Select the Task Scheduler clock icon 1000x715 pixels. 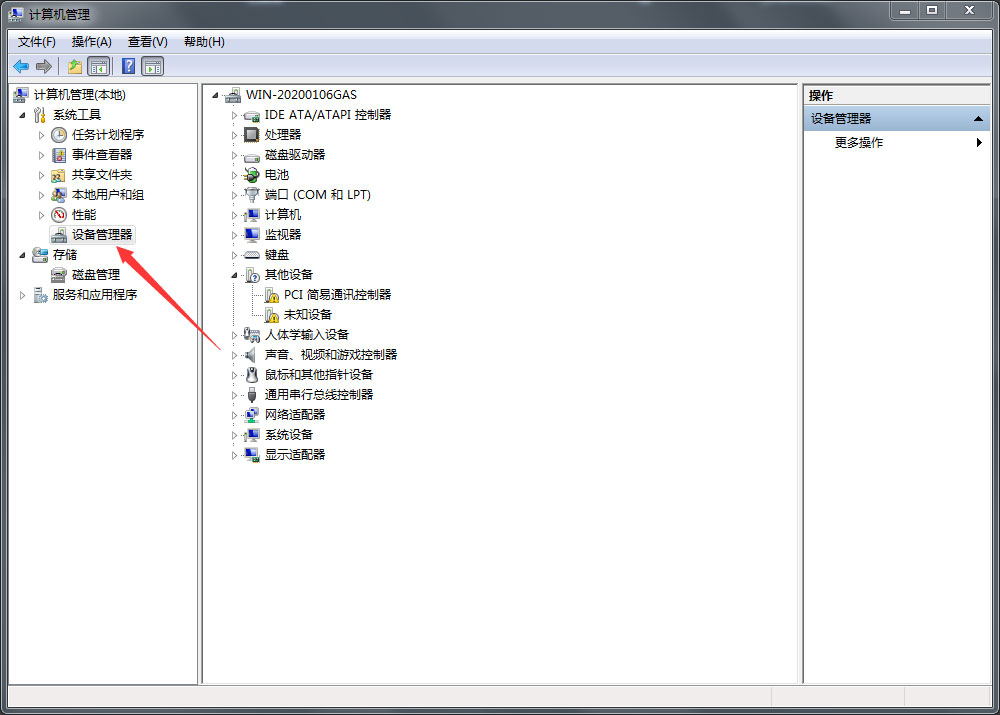click(59, 135)
